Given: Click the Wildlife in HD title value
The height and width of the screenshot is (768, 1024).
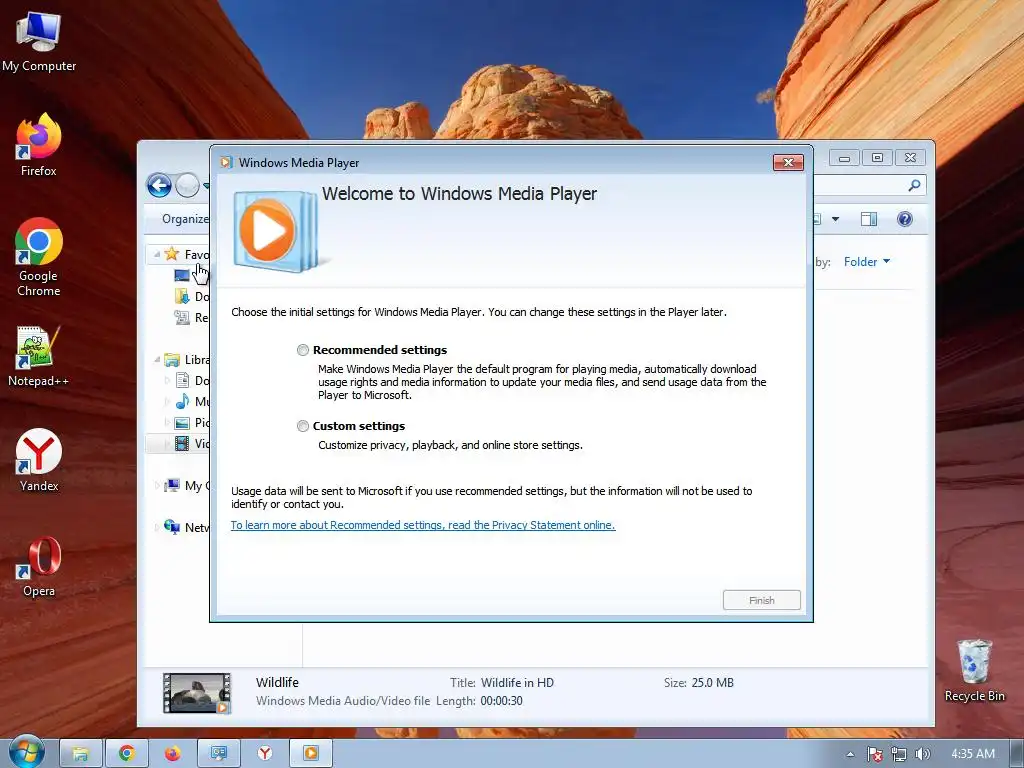Looking at the screenshot, I should tap(517, 682).
